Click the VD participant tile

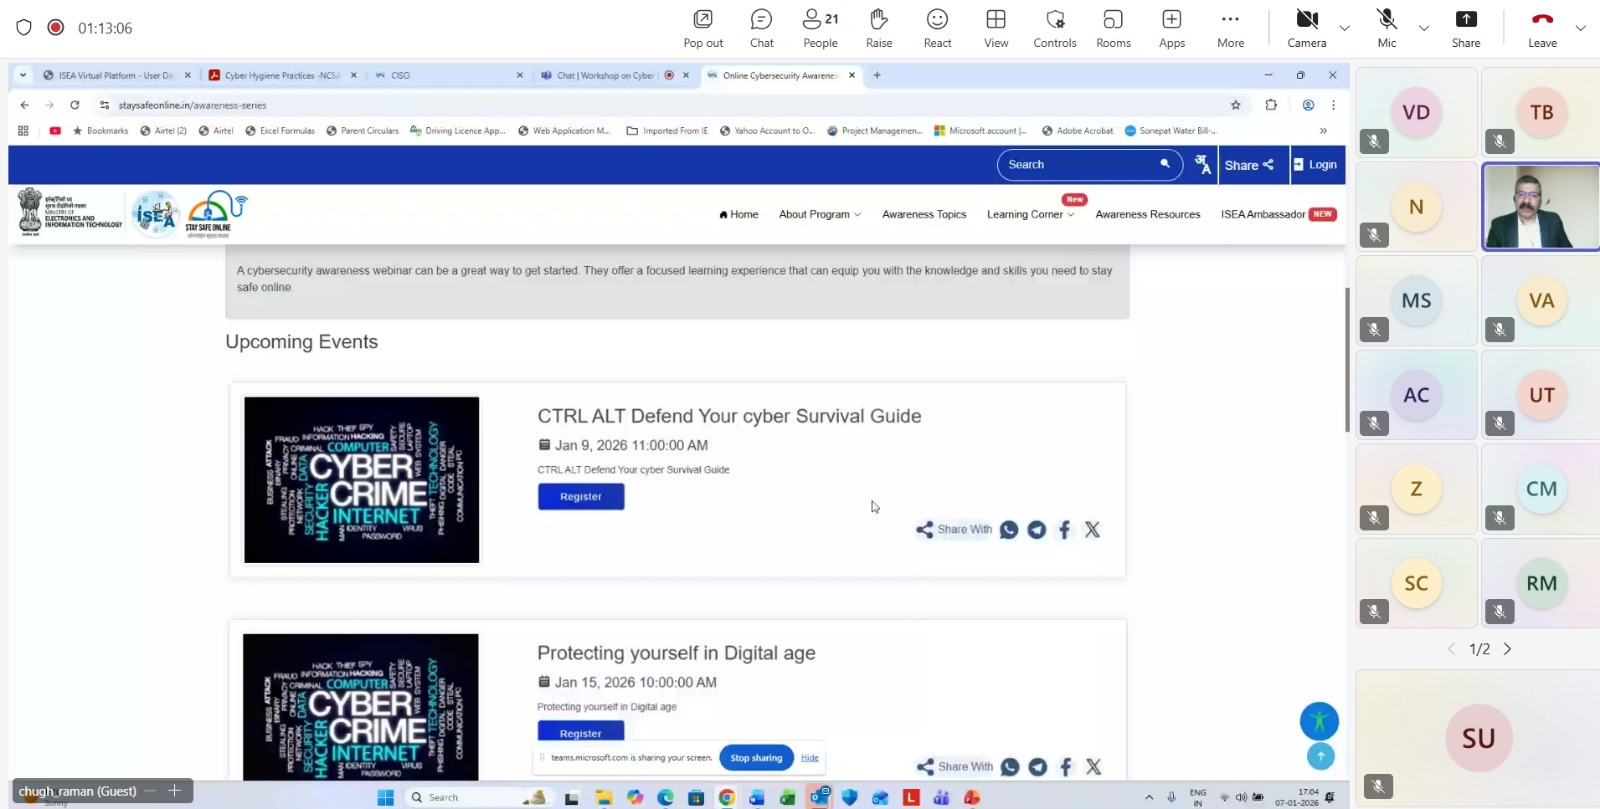(1416, 113)
